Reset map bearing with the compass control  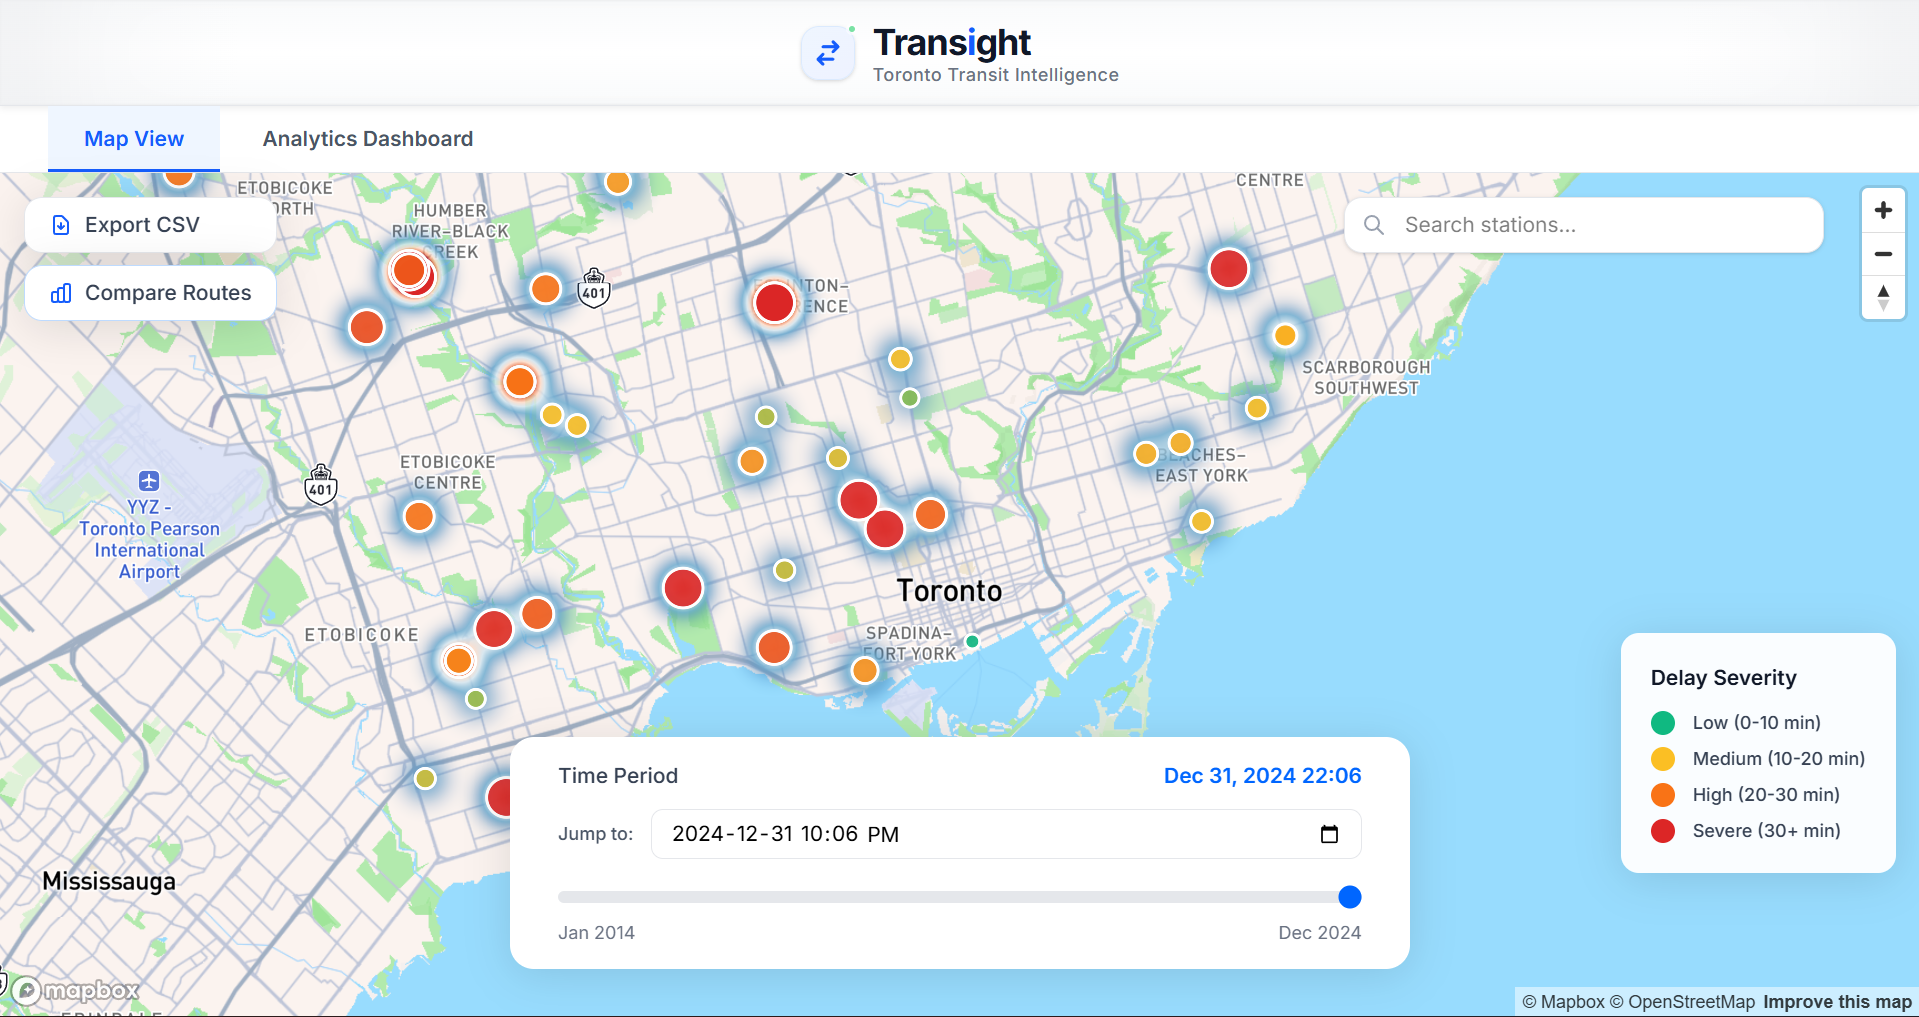pos(1883,297)
